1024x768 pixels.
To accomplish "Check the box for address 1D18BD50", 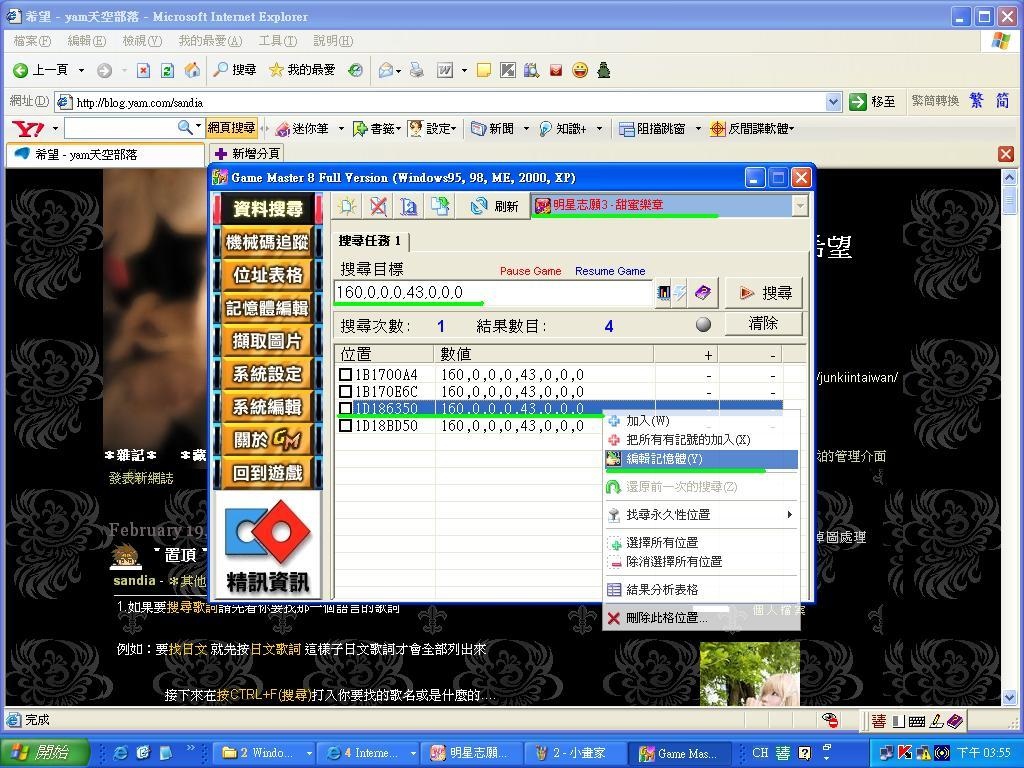I will 345,426.
